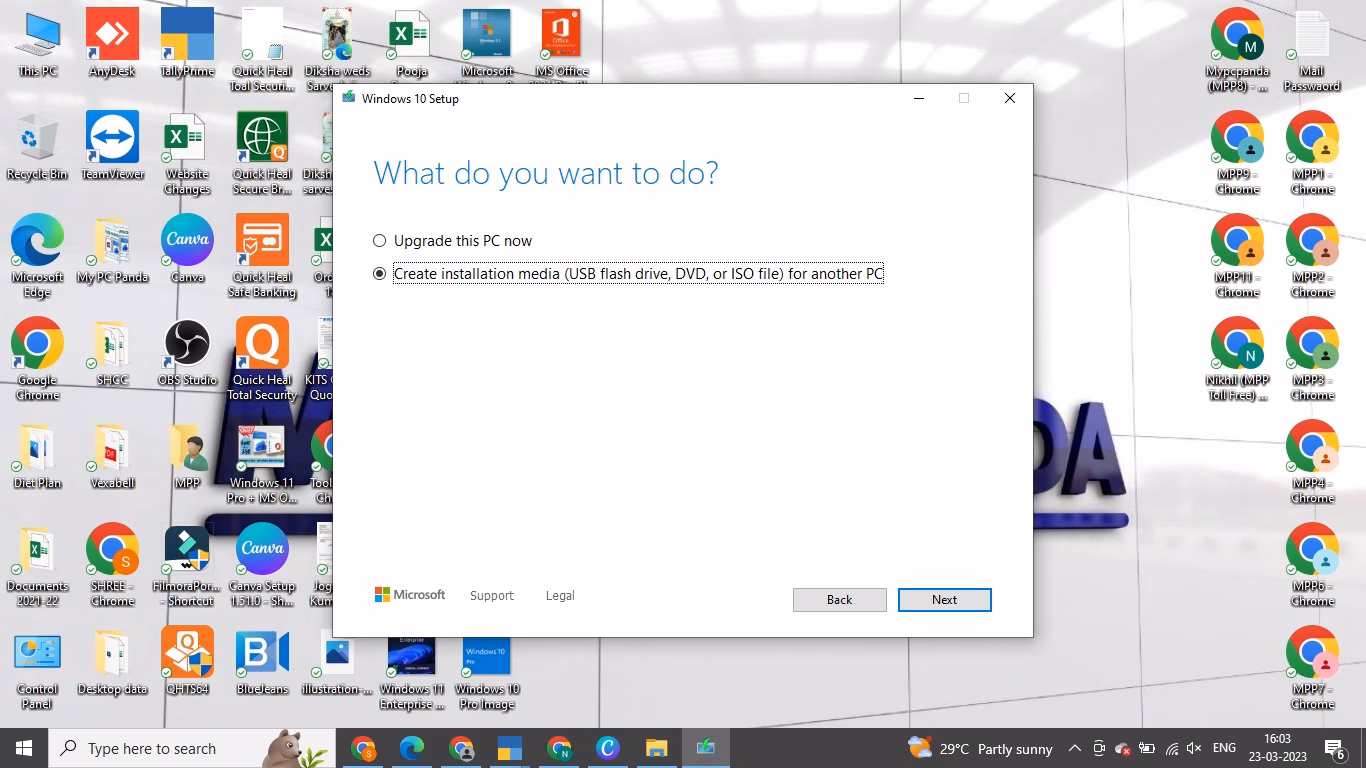Open File Explorer from the taskbar
Image resolution: width=1366 pixels, height=768 pixels.
click(x=656, y=748)
